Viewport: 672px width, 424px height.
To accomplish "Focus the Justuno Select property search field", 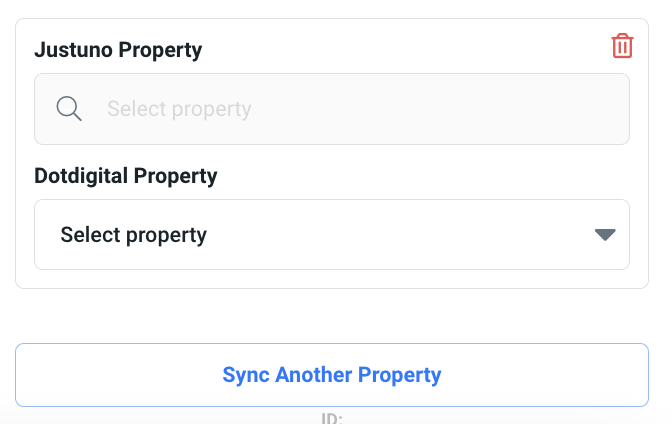I will (331, 108).
